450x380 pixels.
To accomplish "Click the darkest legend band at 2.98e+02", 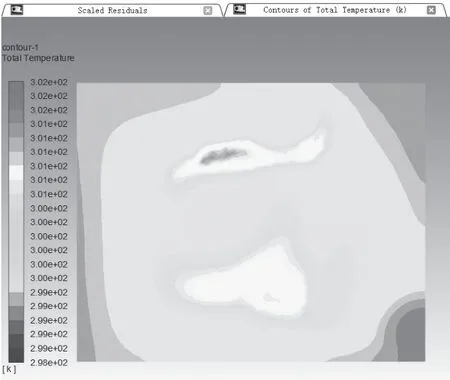I will coord(16,355).
